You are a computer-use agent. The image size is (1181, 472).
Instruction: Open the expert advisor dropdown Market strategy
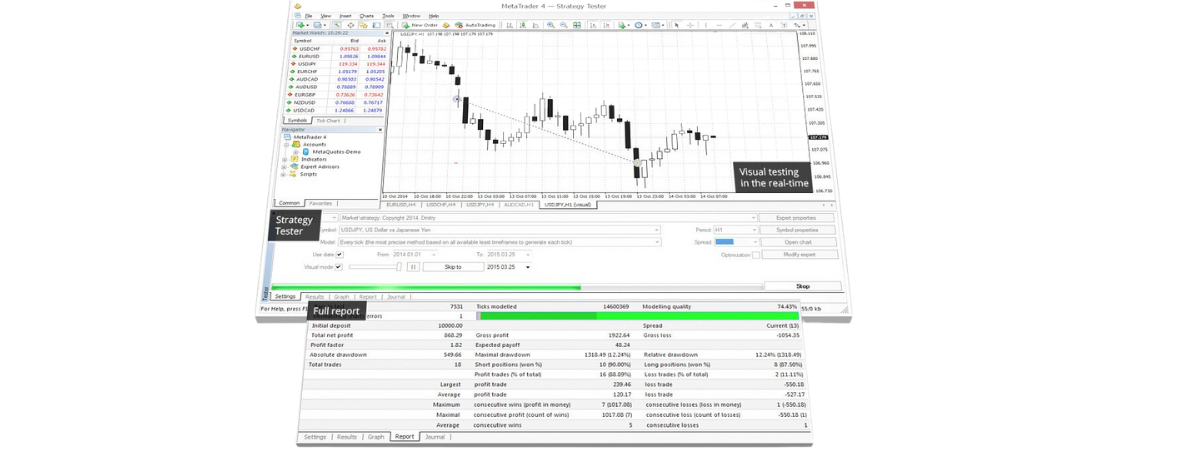[x=548, y=218]
